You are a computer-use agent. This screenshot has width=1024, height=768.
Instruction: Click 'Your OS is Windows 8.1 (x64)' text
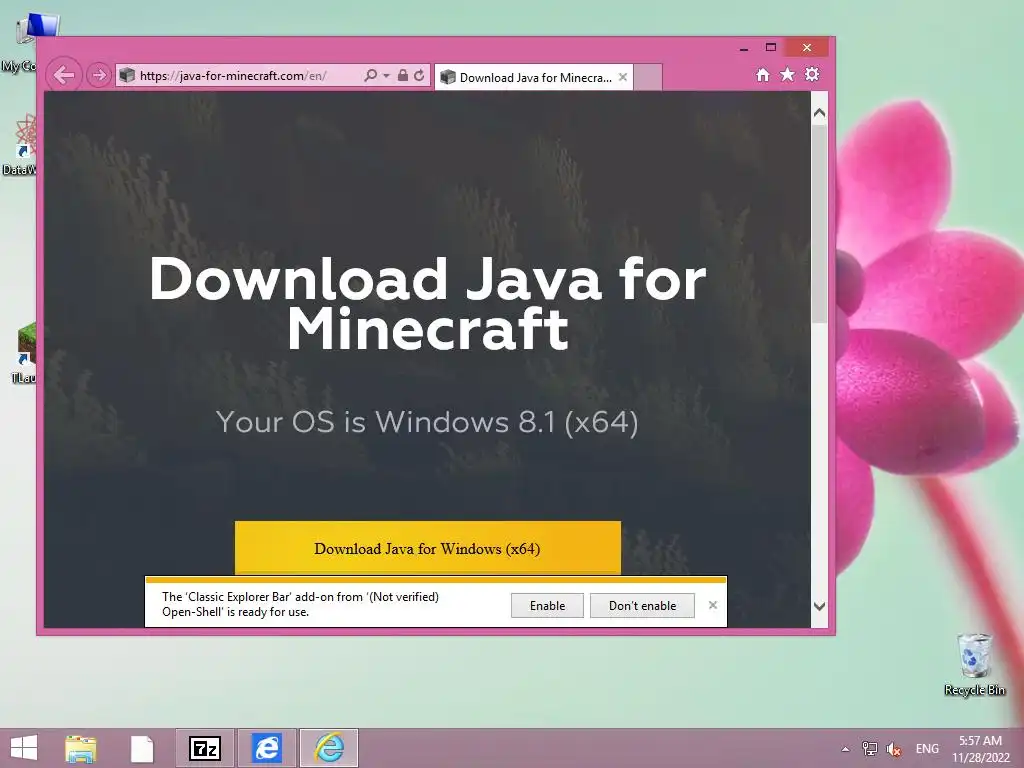click(427, 422)
